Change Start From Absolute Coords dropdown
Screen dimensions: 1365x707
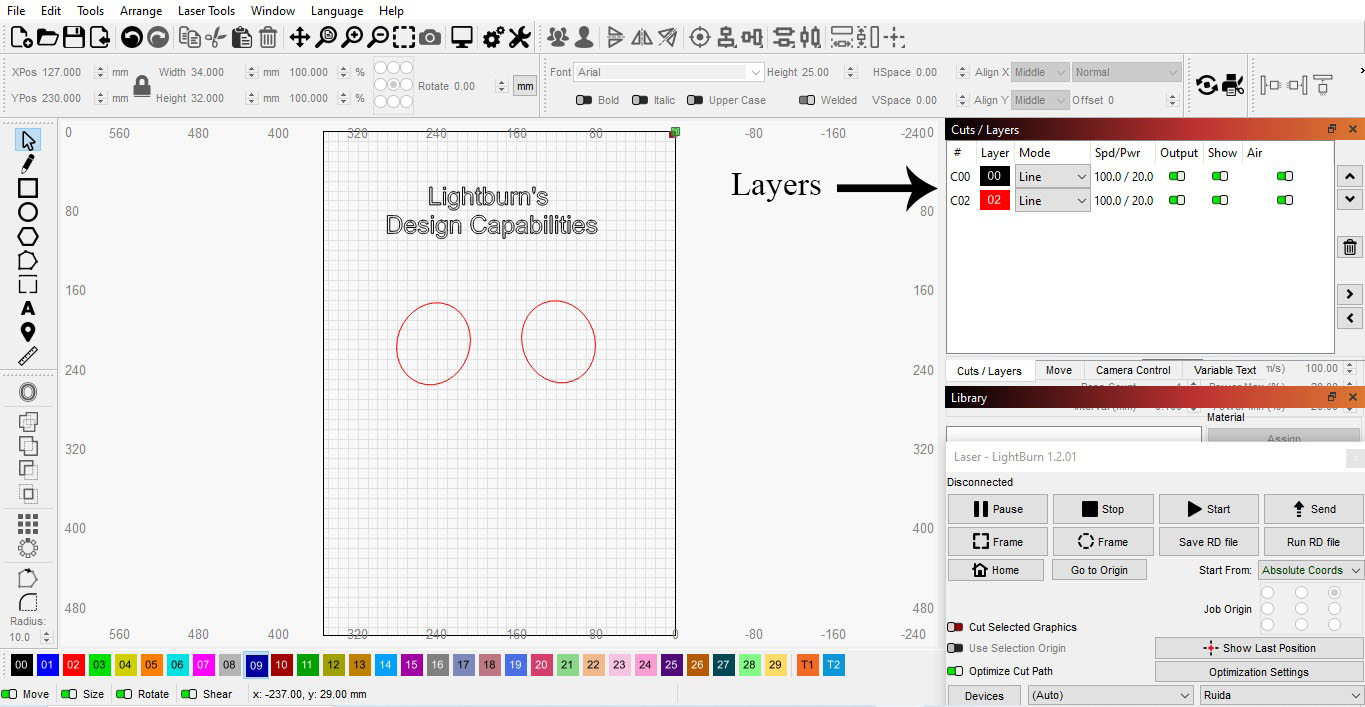coord(1310,569)
